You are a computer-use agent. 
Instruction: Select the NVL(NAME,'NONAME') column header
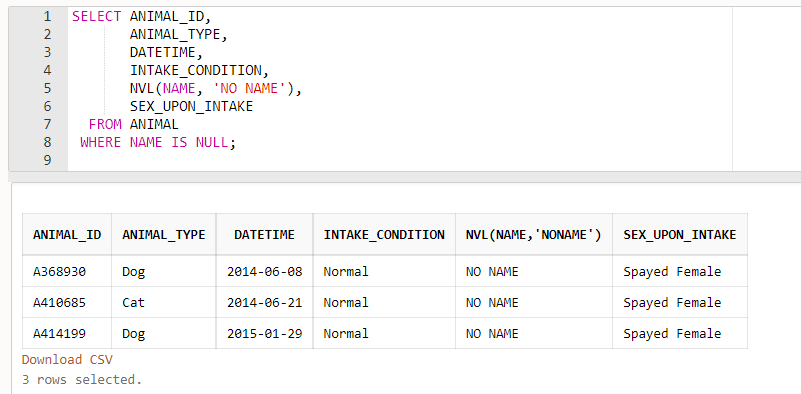[534, 235]
